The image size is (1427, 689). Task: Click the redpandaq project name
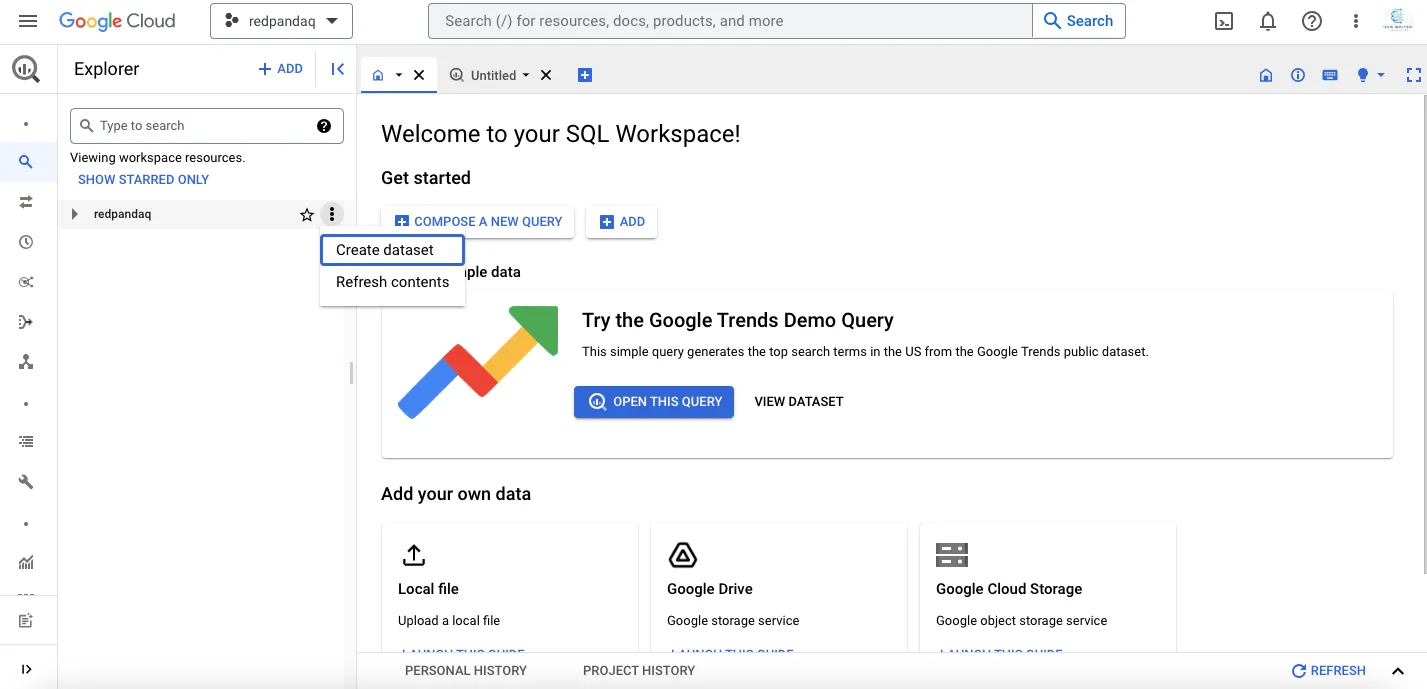[x=122, y=214]
